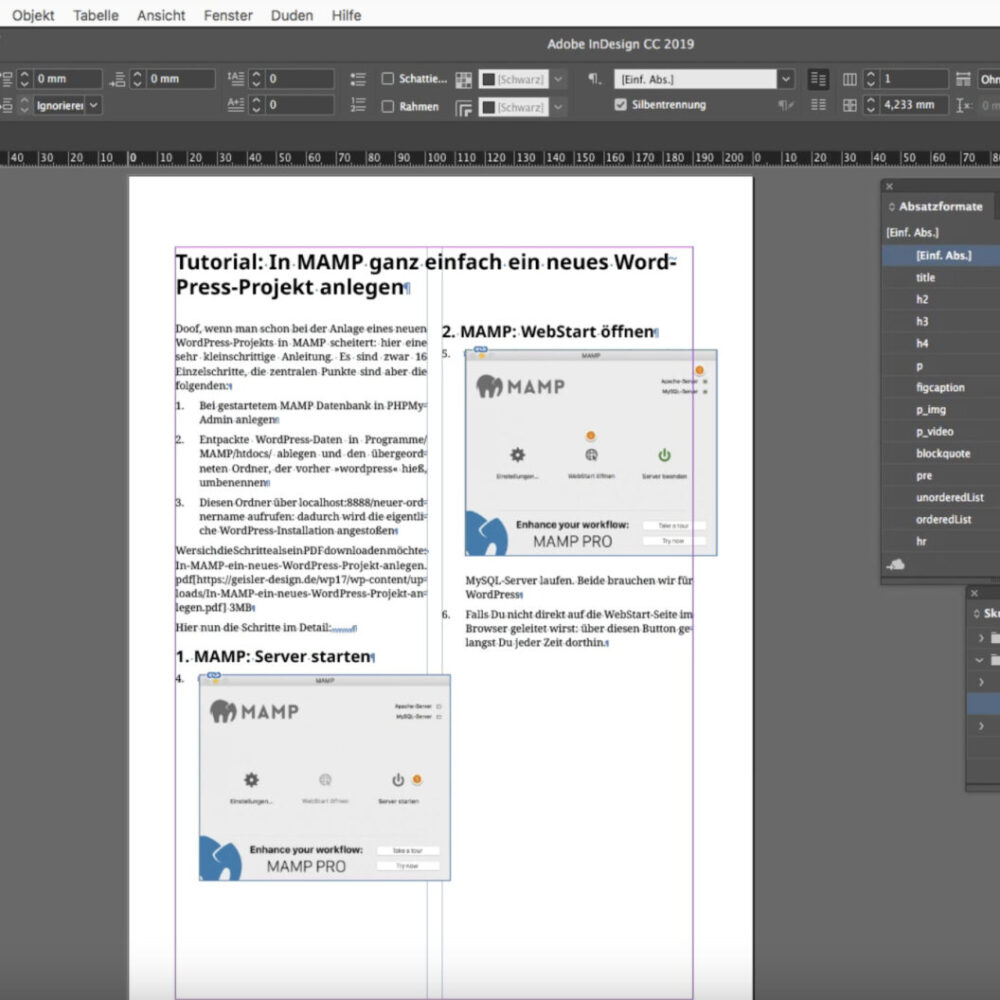This screenshot has width=1000, height=1000.
Task: Collapse the opened folder in scripts panel
Action: [980, 660]
